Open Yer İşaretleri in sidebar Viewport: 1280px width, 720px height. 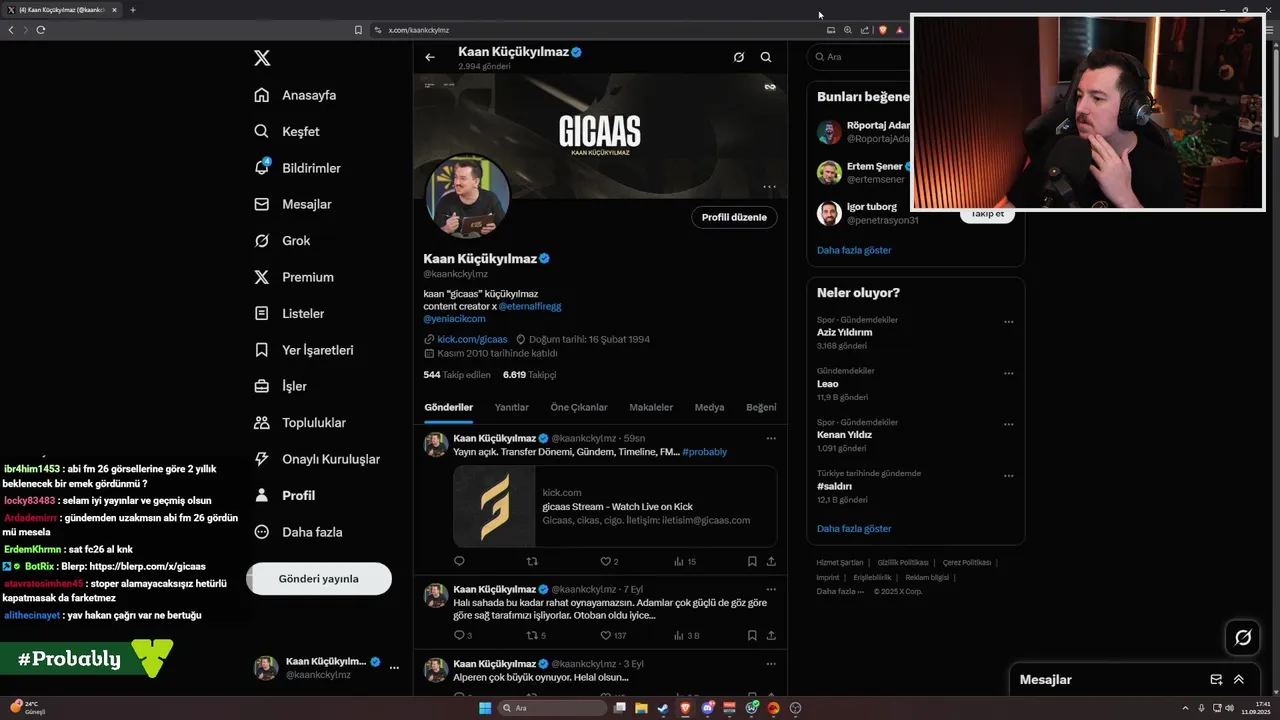(x=304, y=350)
